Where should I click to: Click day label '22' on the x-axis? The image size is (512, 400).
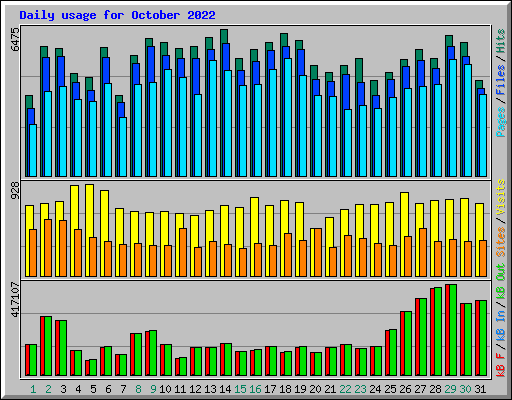(345, 389)
